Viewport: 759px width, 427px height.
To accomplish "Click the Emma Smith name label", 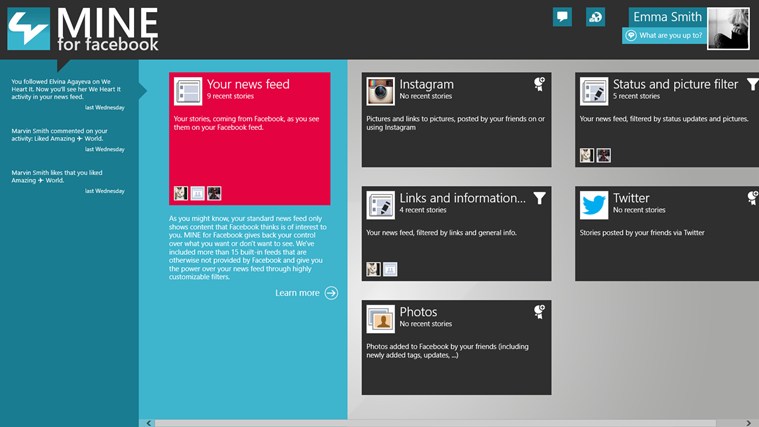I will 667,17.
